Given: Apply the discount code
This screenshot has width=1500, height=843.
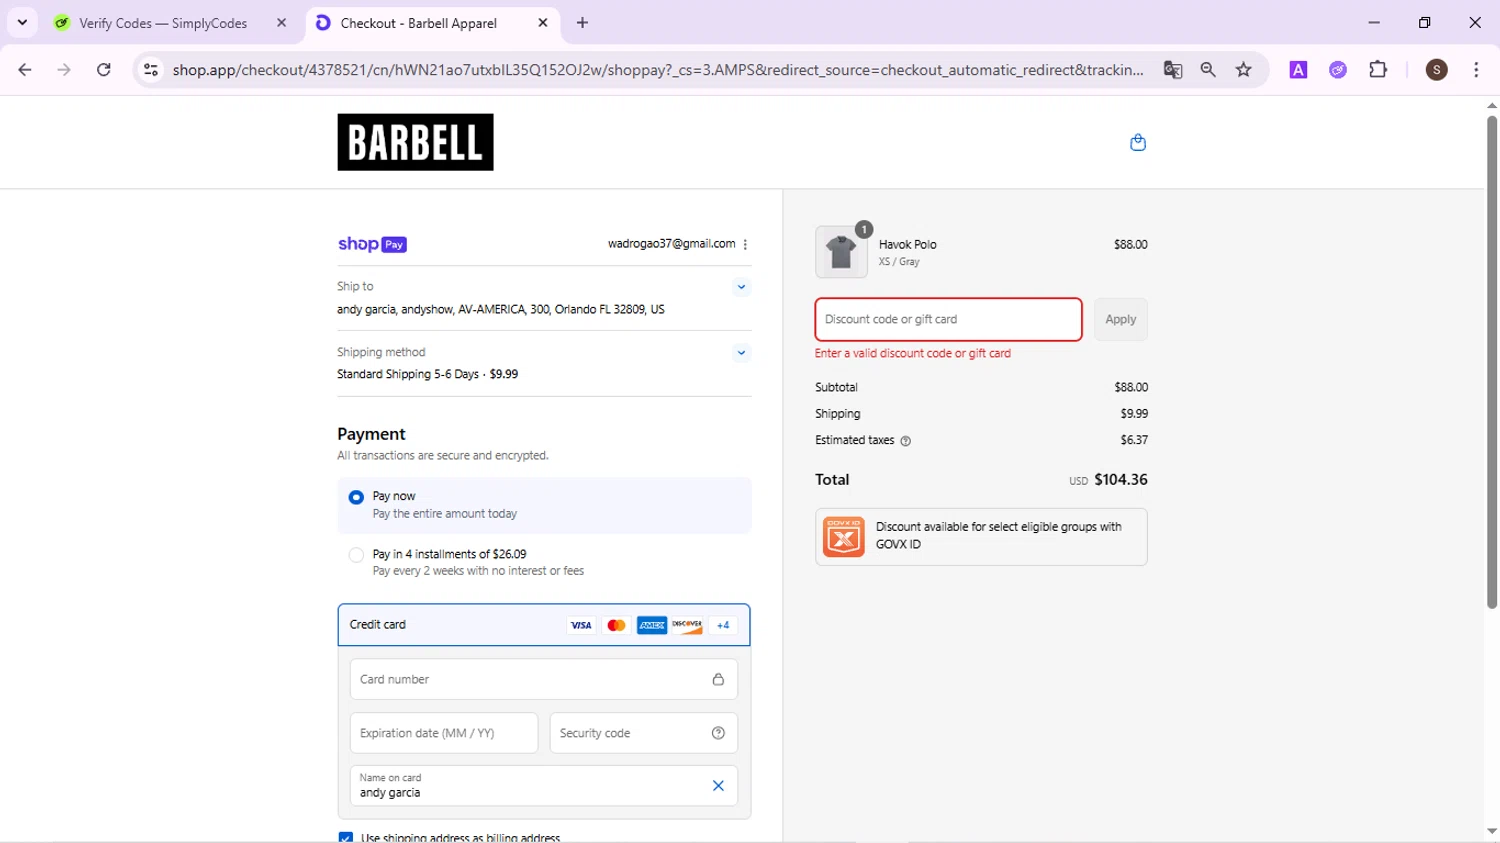Looking at the screenshot, I should coord(1120,319).
